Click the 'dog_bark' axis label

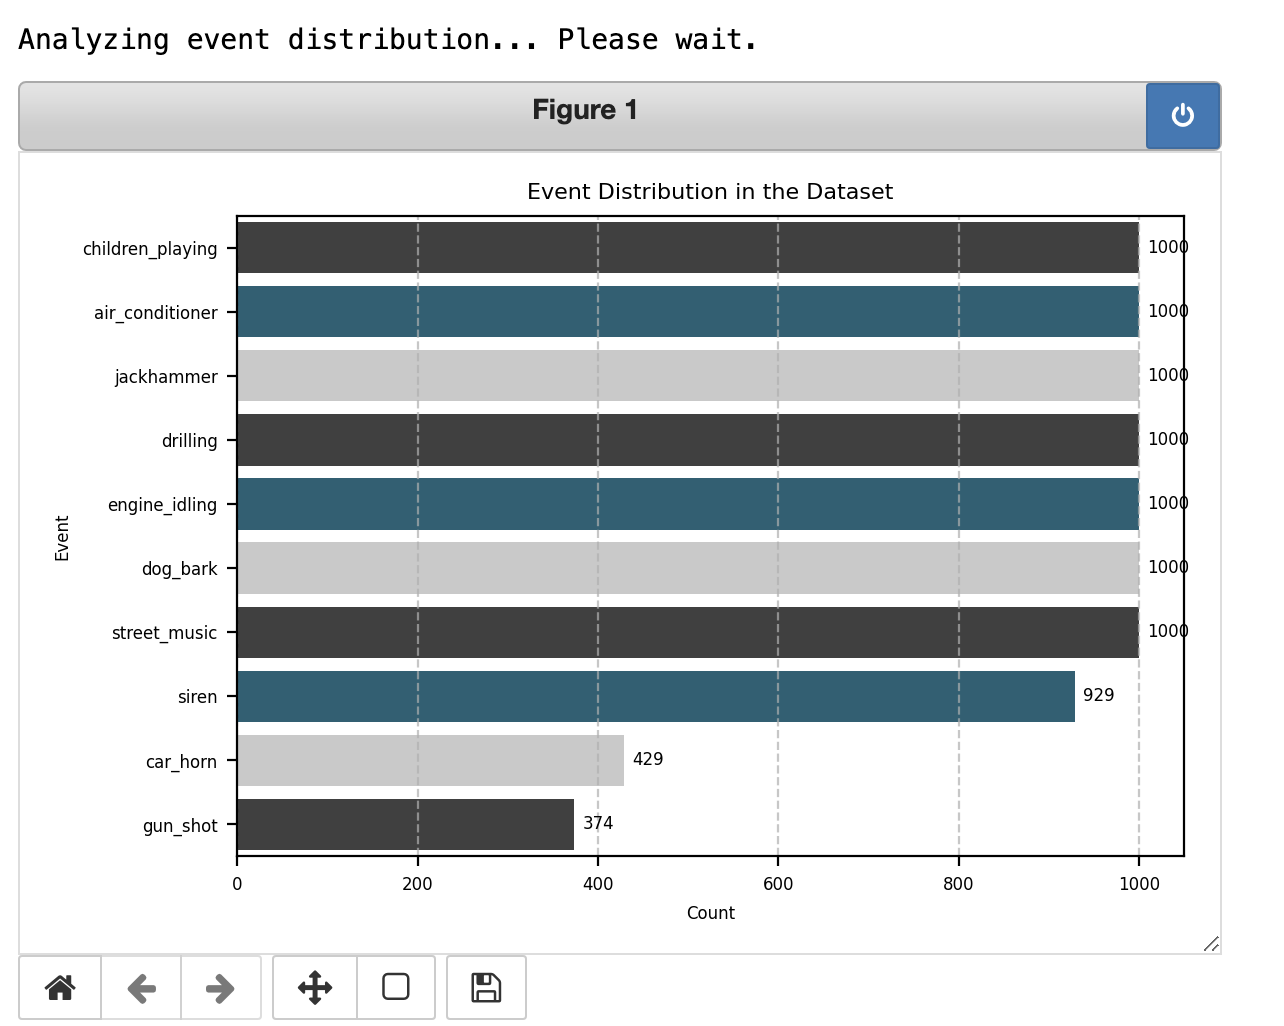(179, 569)
